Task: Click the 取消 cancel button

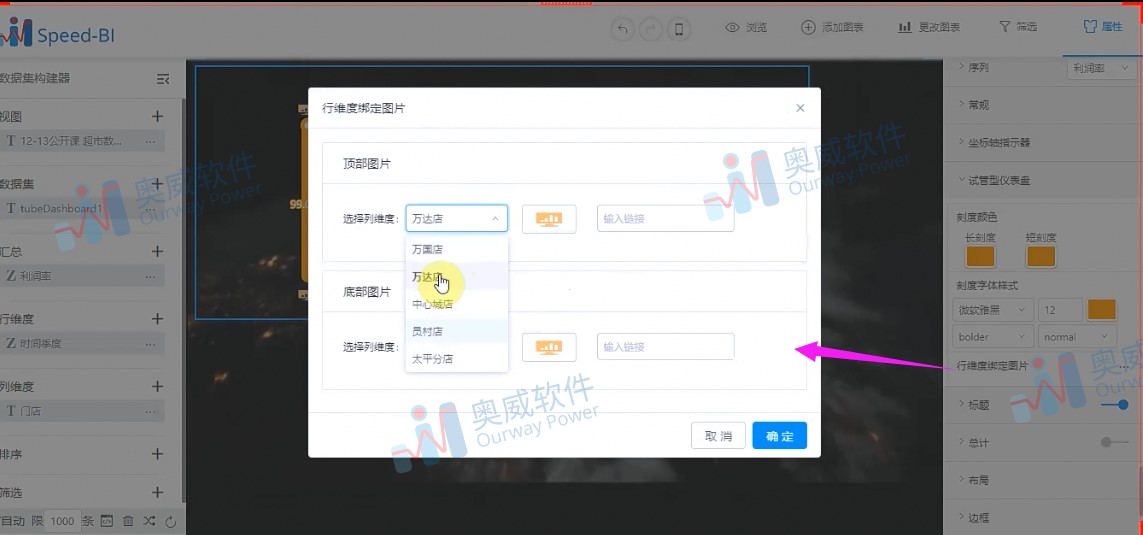Action: (718, 435)
